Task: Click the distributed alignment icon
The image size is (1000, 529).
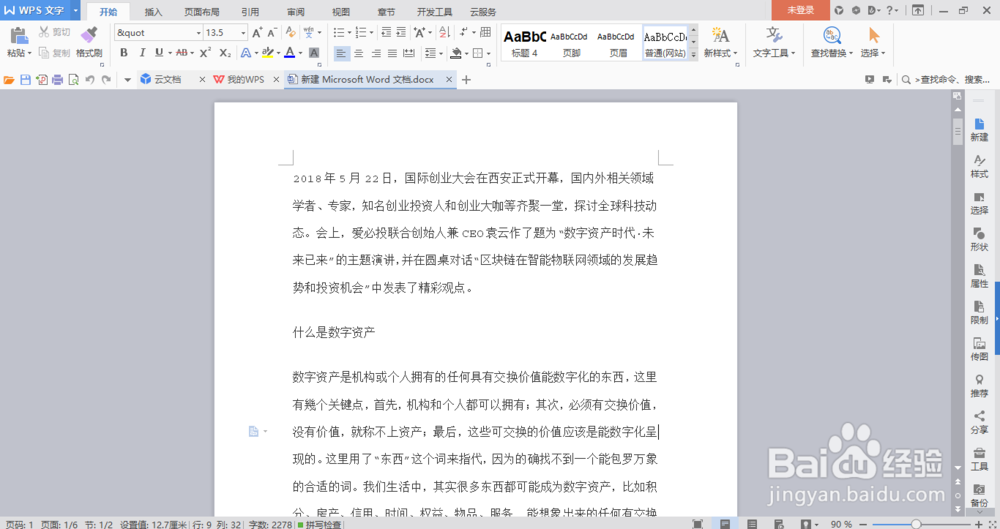Action: tap(409, 53)
